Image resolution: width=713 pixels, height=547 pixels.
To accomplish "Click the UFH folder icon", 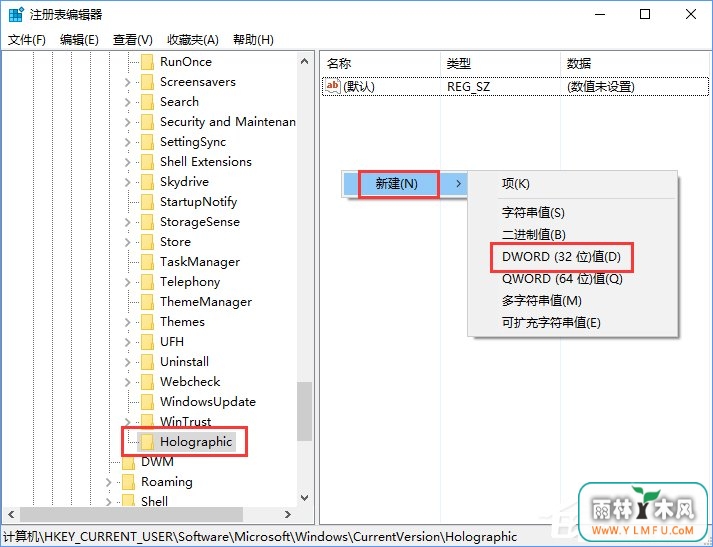I will click(147, 342).
